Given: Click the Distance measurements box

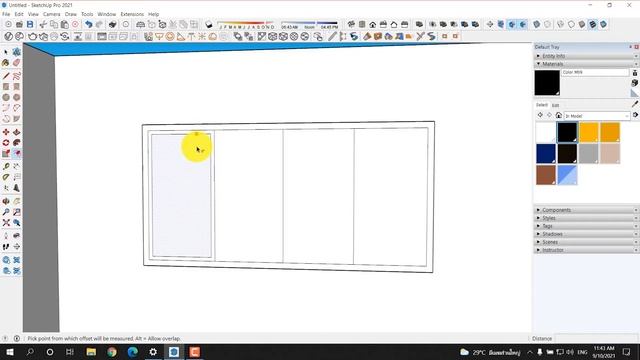Looking at the screenshot, I should point(596,338).
